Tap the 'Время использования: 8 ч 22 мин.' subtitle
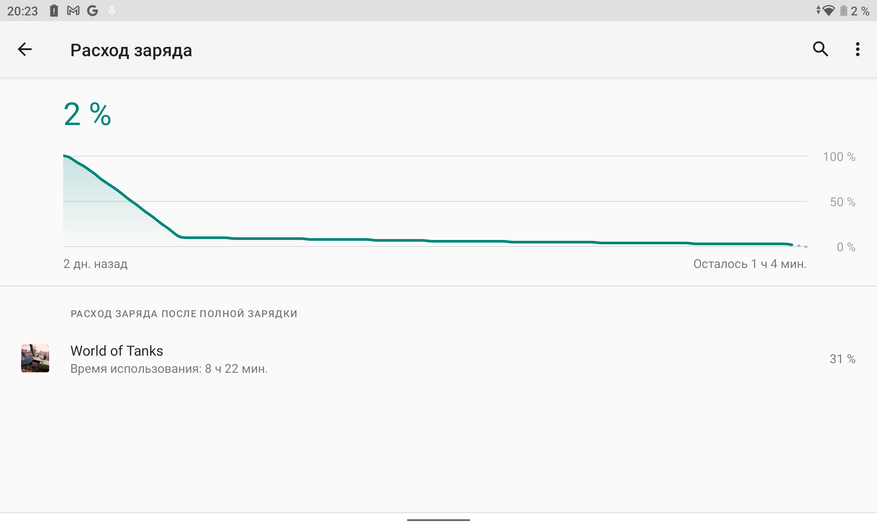877x526 pixels. point(169,369)
